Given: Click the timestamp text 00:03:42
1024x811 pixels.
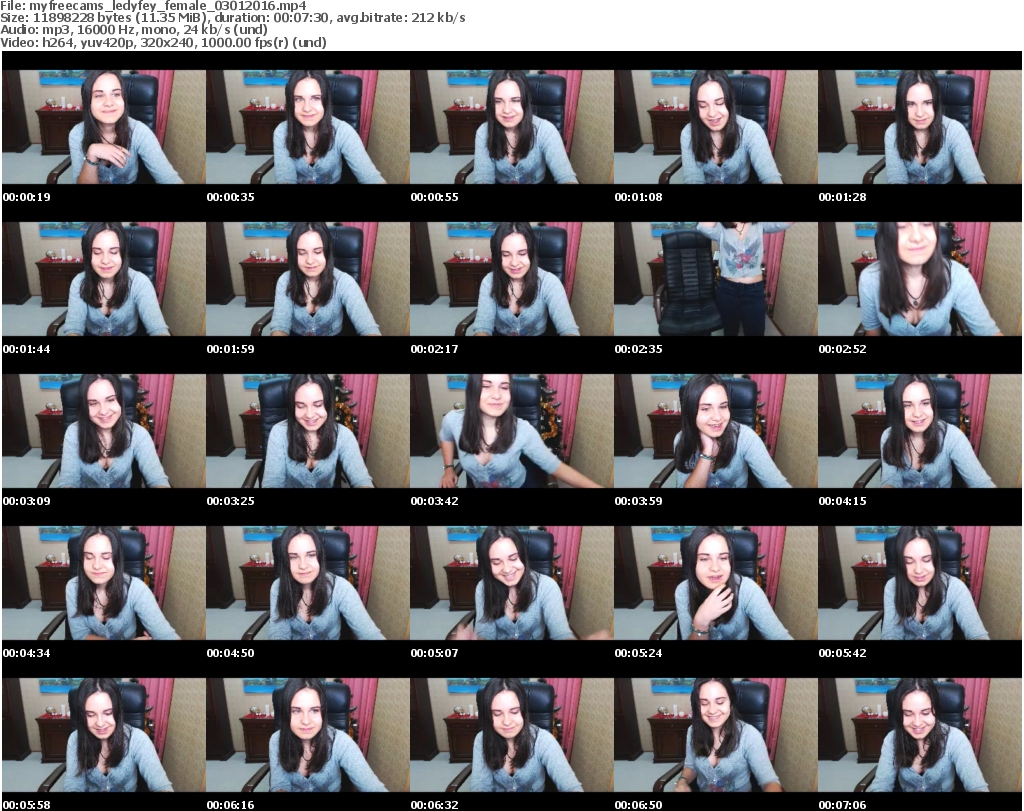Looking at the screenshot, I should point(434,501).
